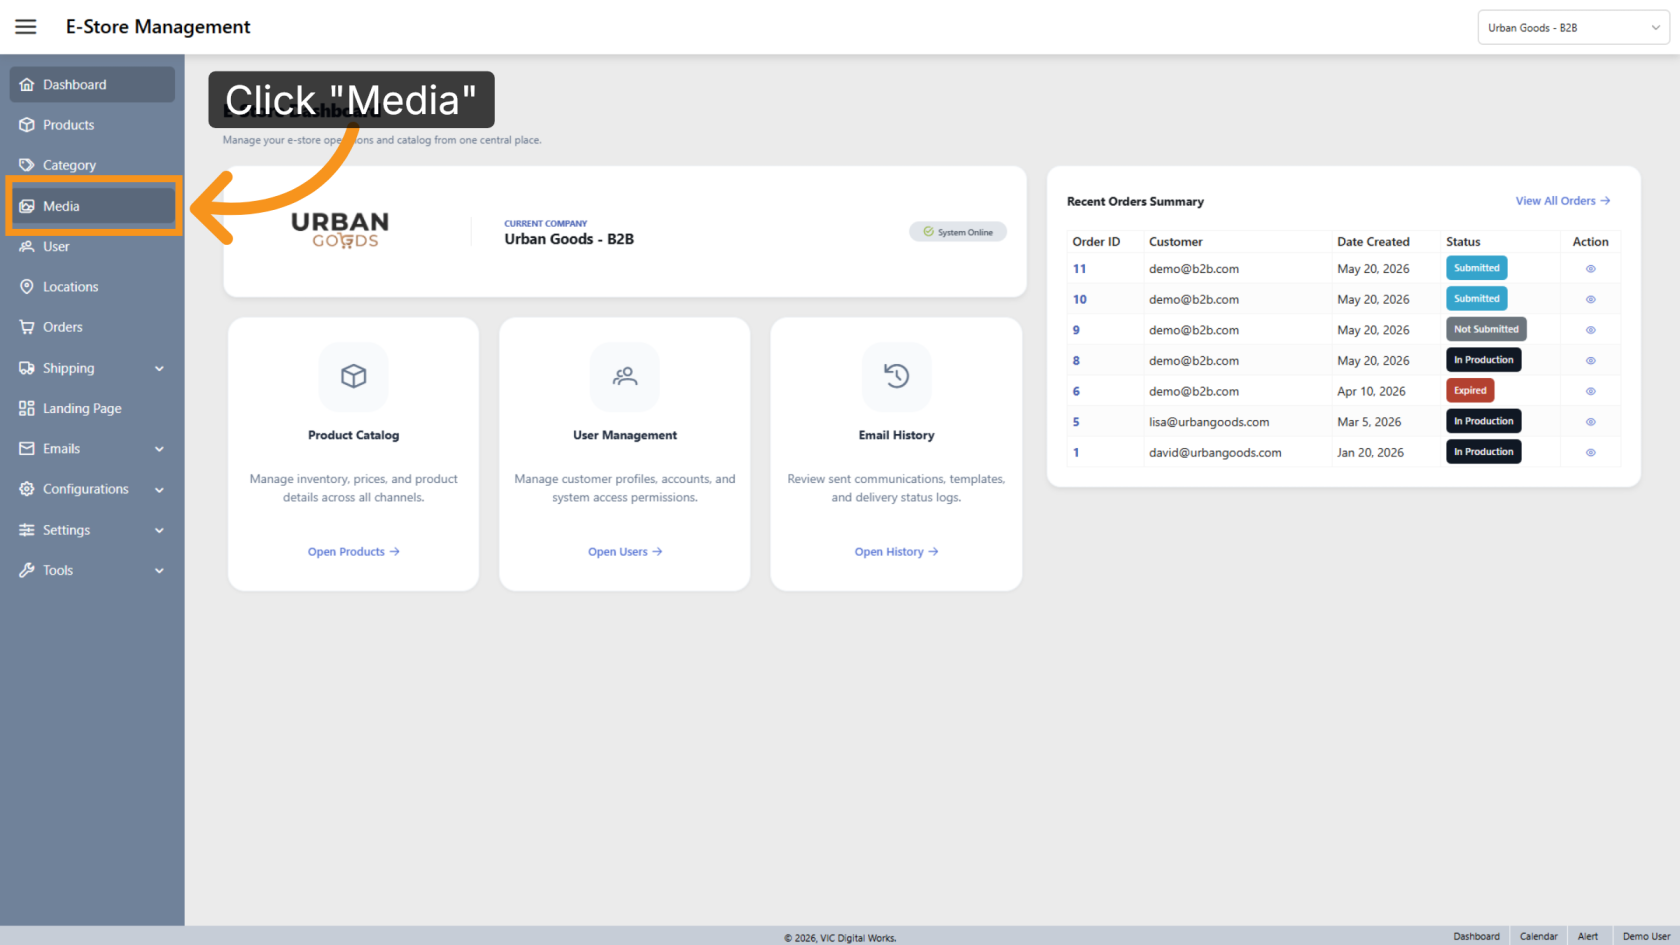Open order ID 9 link
The width and height of the screenshot is (1680, 945).
pos(1076,330)
